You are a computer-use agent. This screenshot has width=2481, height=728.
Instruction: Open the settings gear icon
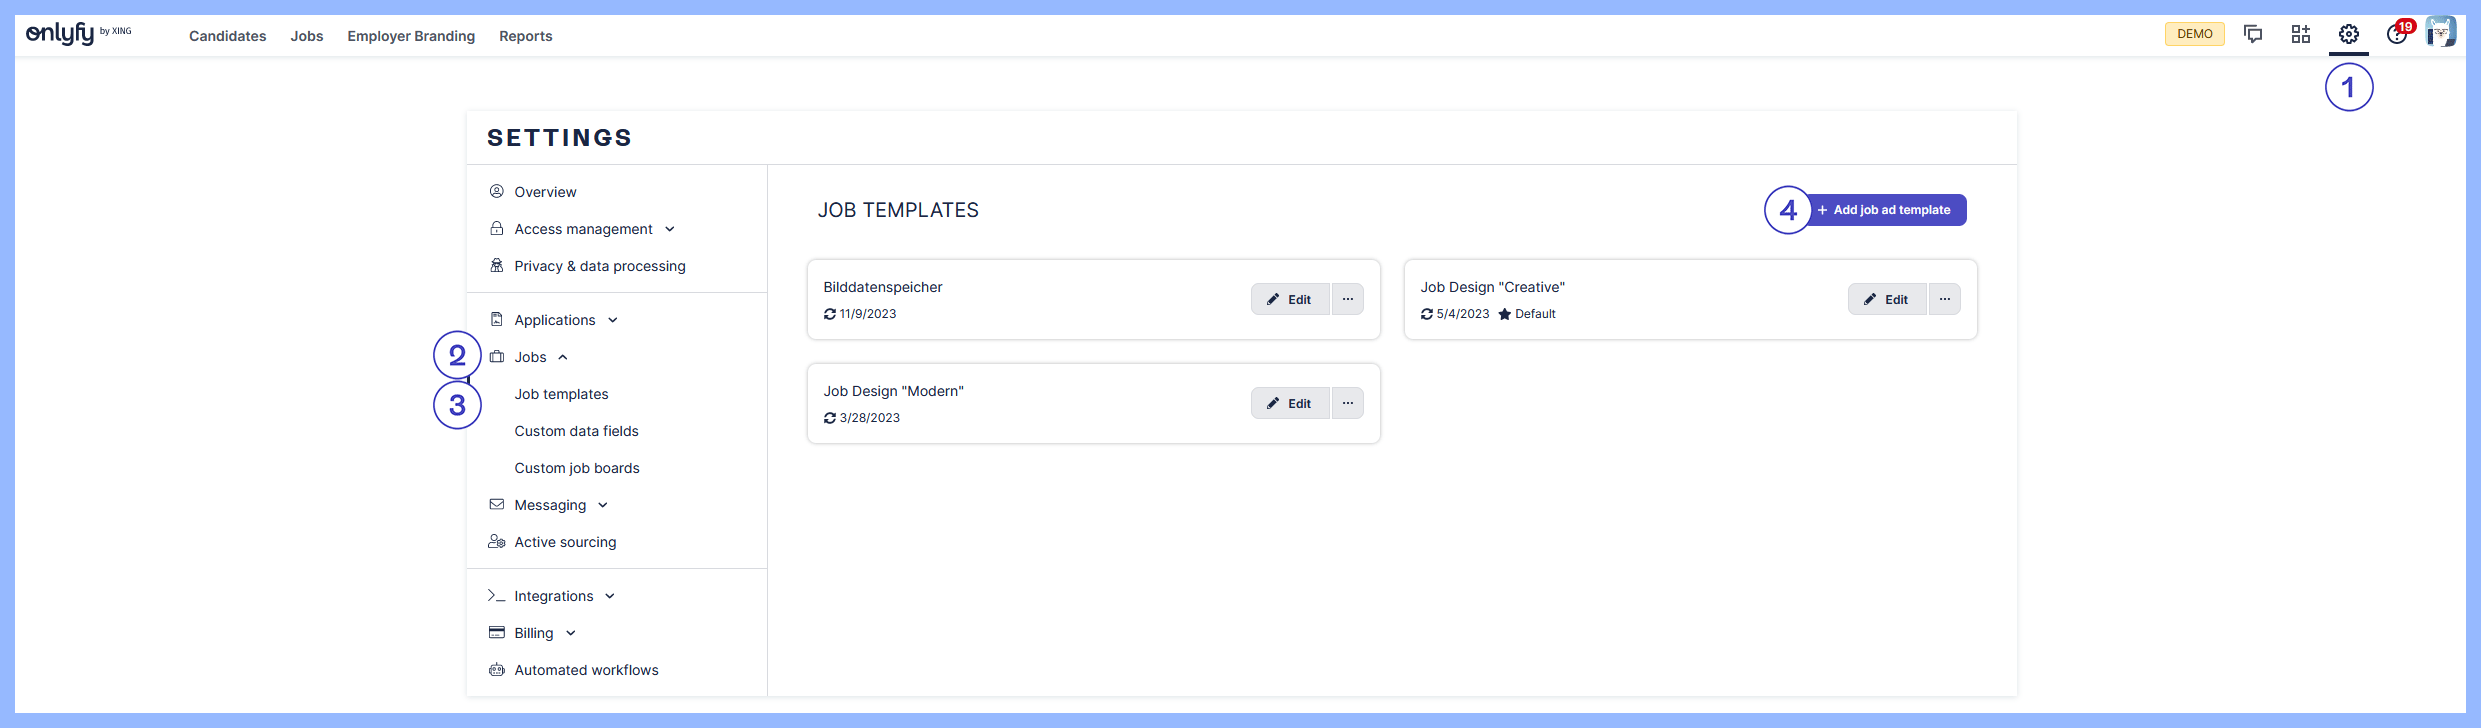click(x=2348, y=35)
